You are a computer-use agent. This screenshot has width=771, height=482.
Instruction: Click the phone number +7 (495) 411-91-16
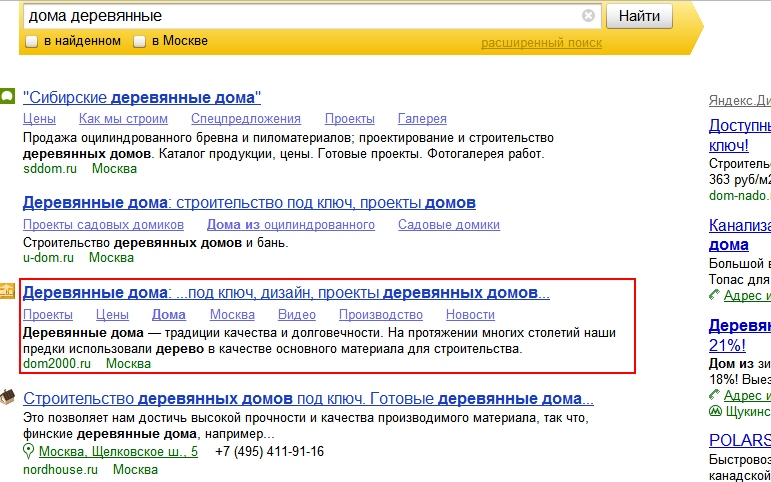(269, 452)
